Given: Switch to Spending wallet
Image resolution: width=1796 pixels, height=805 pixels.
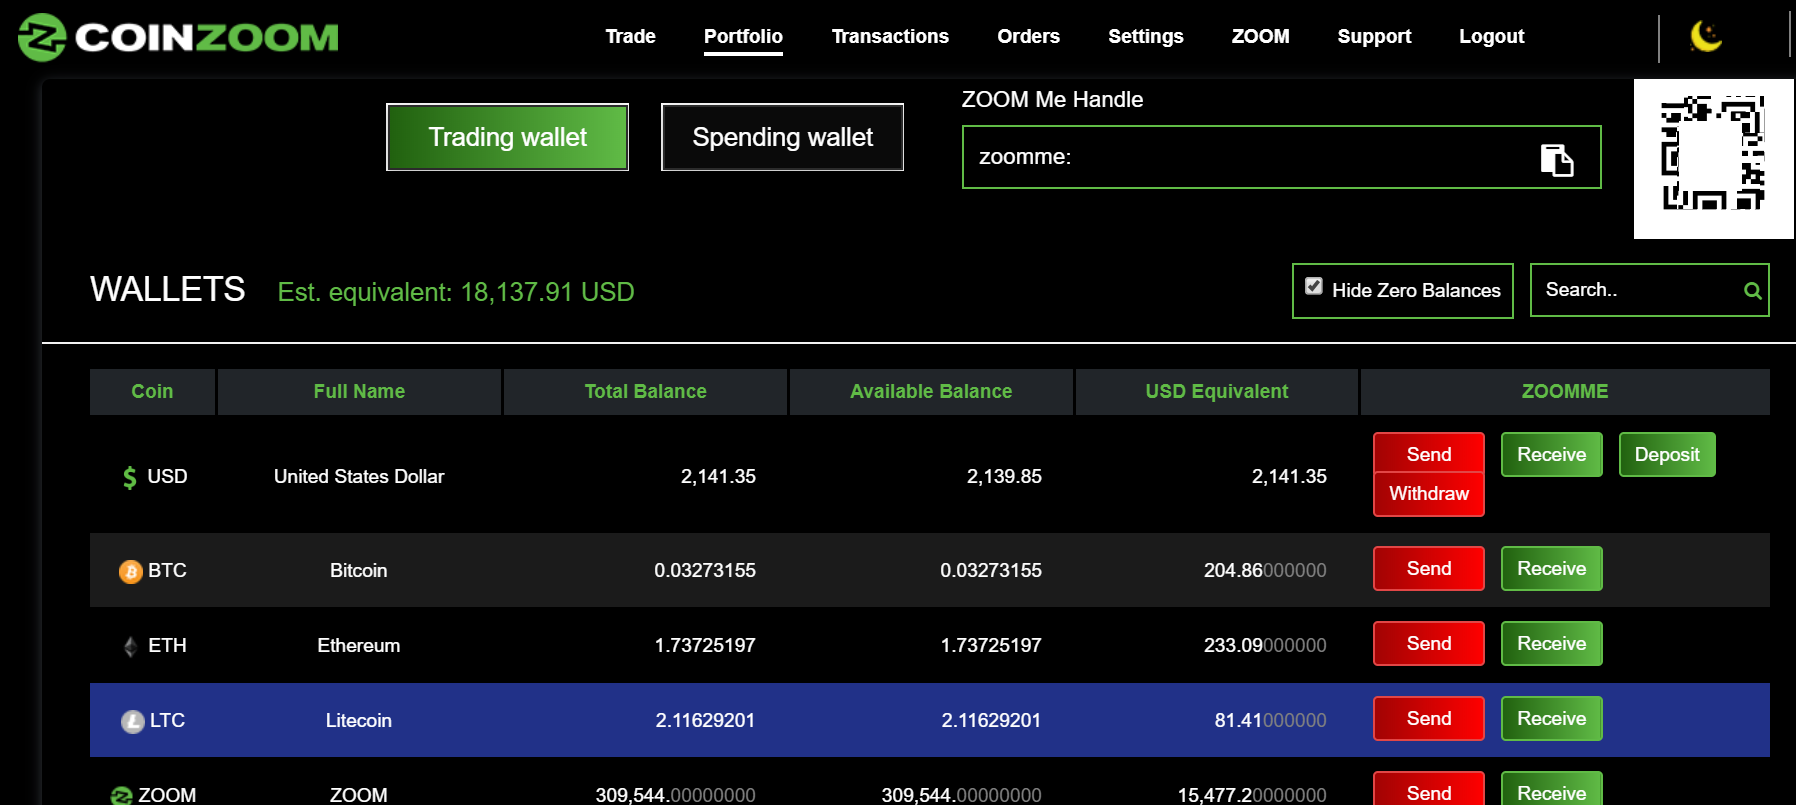Looking at the screenshot, I should click(782, 137).
